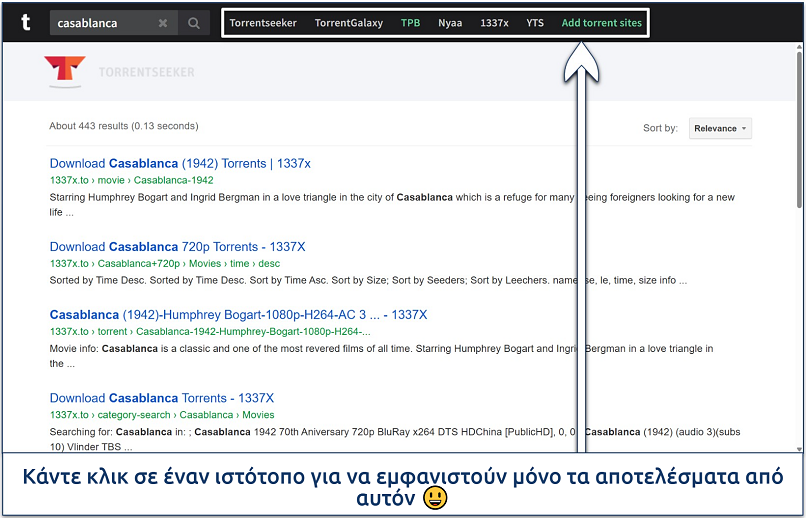The width and height of the screenshot is (806, 518).
Task: Click the 't' site logo icon
Action: pos(25,22)
